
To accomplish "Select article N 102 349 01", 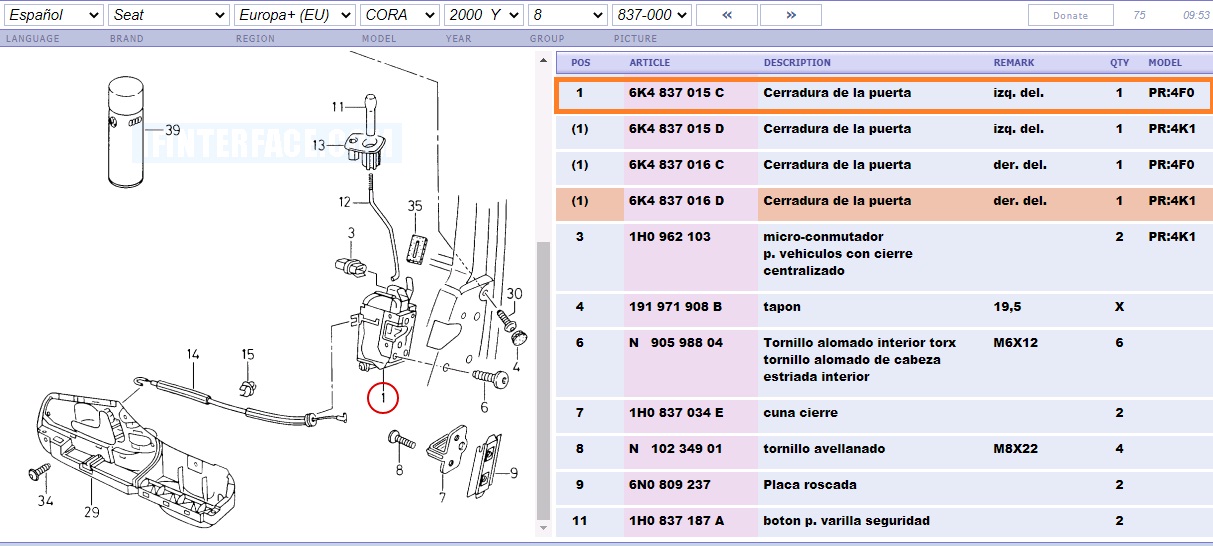I will (675, 449).
